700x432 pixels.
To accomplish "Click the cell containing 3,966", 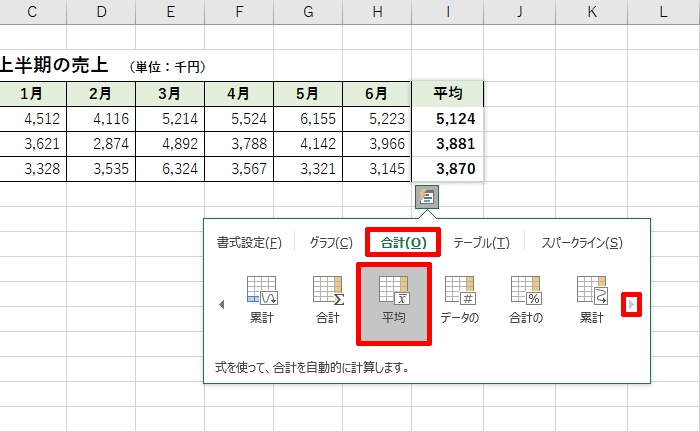I will pos(377,144).
